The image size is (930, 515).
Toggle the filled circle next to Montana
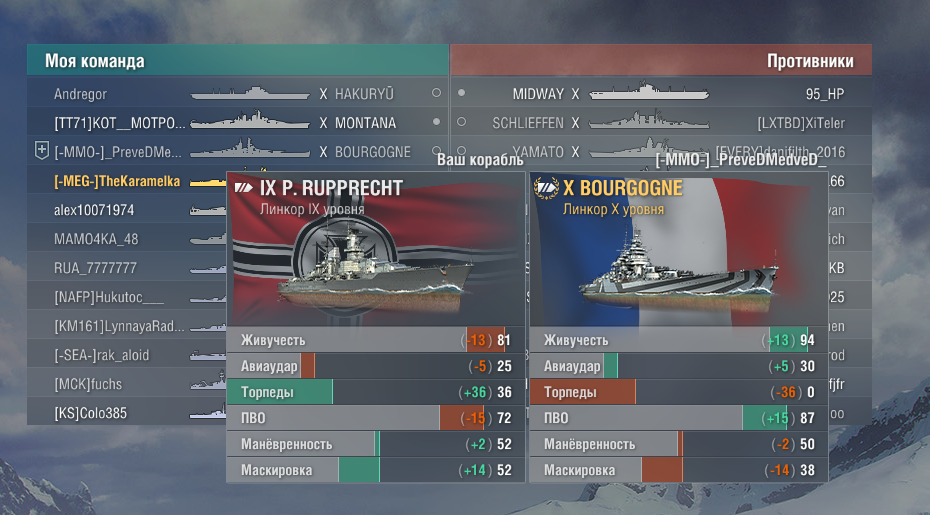pos(437,122)
